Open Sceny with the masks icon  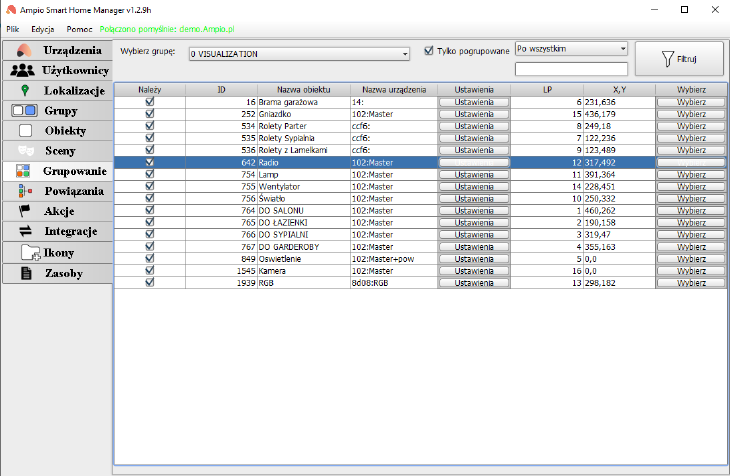(58, 151)
